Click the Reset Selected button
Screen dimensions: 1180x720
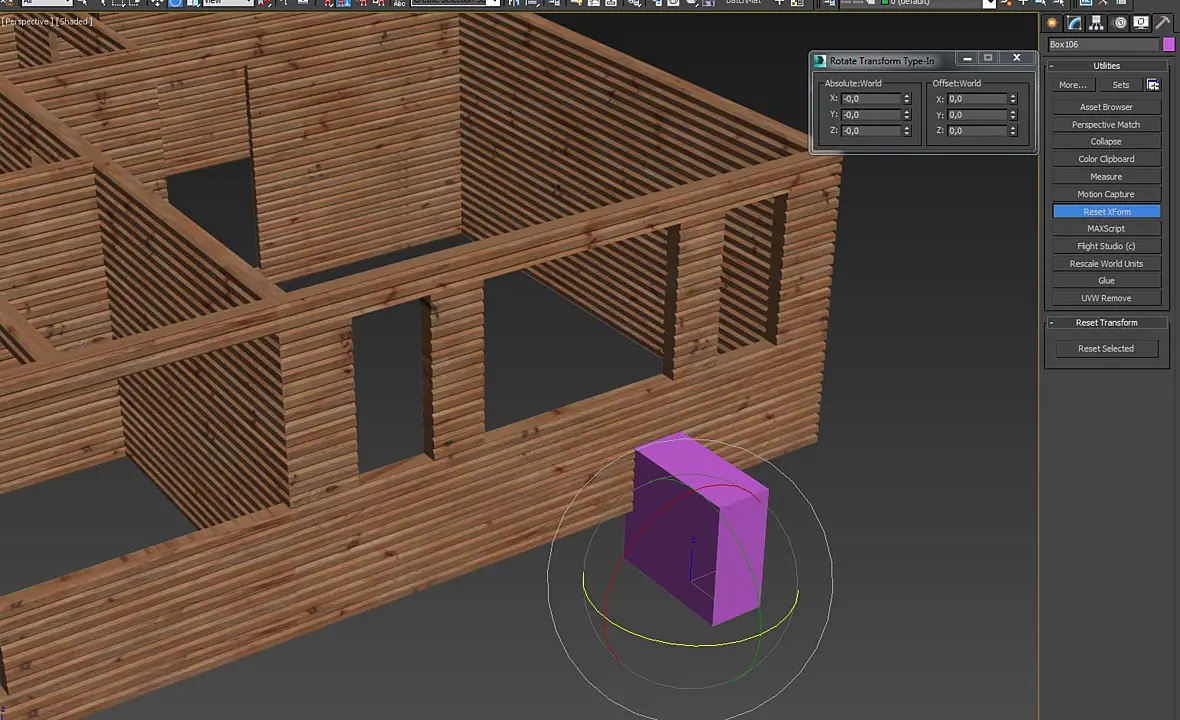coord(1105,348)
